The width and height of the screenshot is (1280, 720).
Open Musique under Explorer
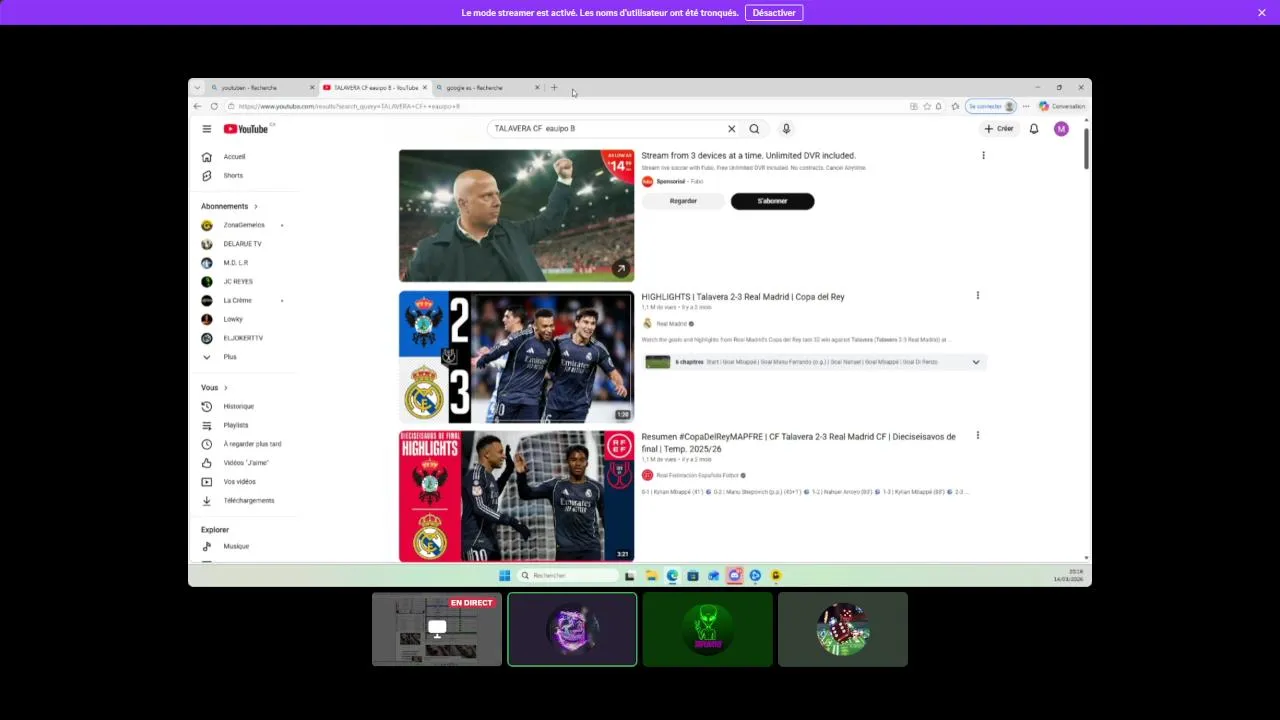click(236, 547)
